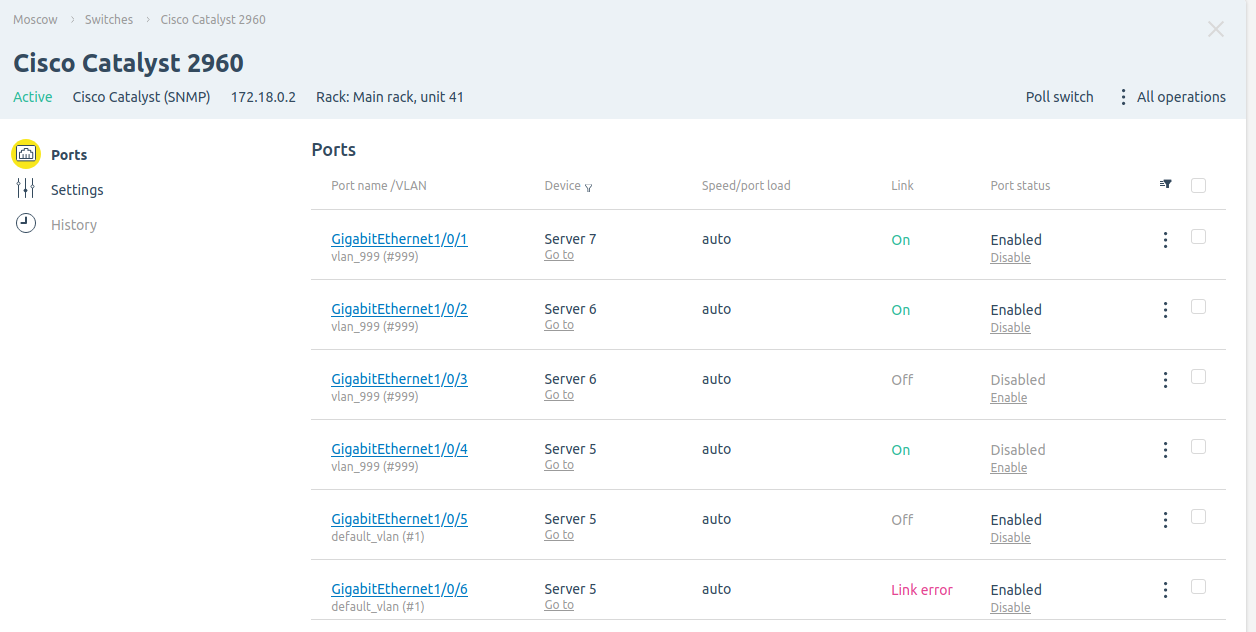Click the vlan_999 (#999) label under port 1/0/1
Viewport: 1256px width, 632px height.
(x=375, y=257)
